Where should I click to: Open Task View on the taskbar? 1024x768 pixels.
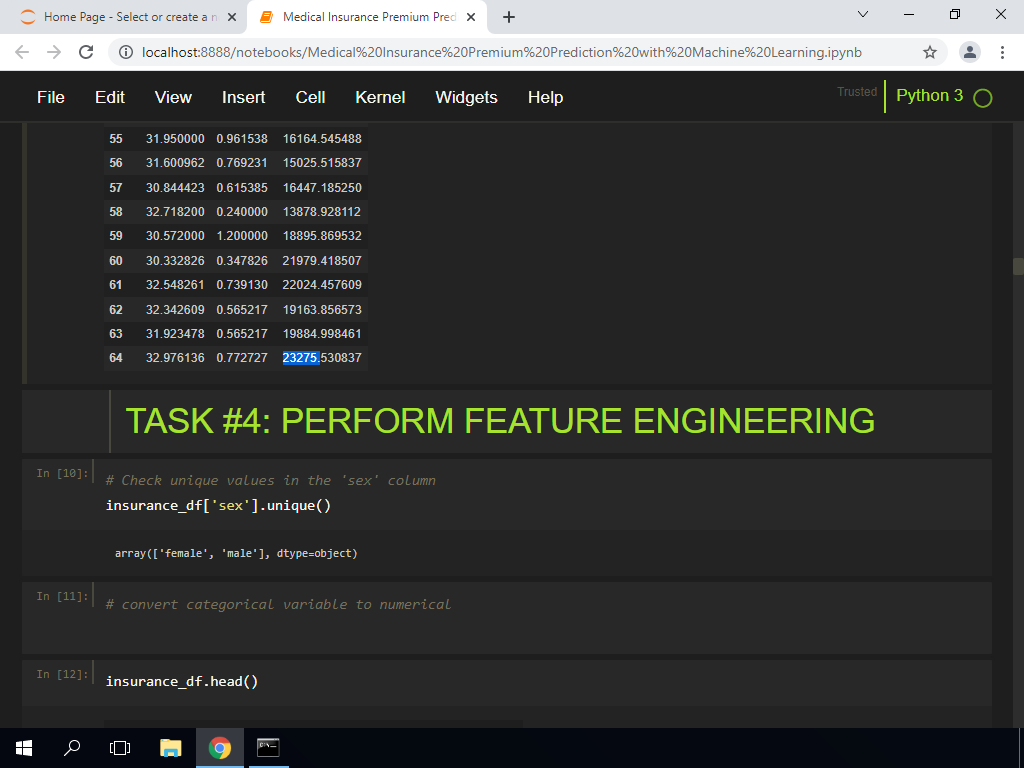pos(120,748)
